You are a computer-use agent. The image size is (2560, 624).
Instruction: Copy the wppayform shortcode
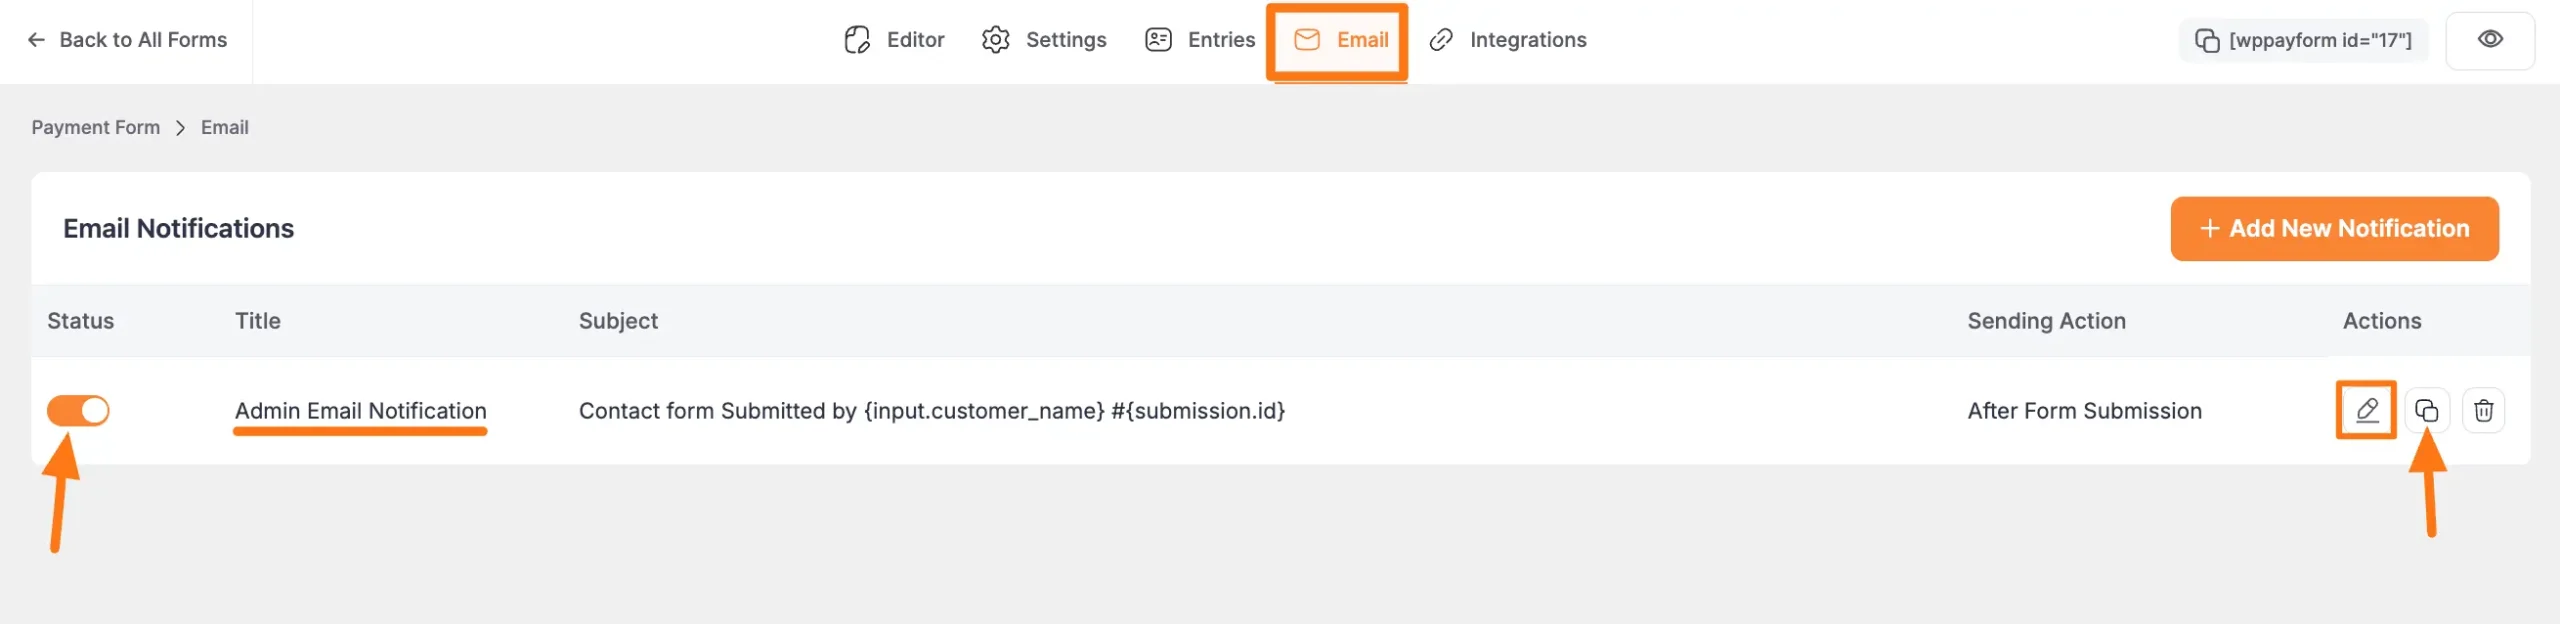2303,40
